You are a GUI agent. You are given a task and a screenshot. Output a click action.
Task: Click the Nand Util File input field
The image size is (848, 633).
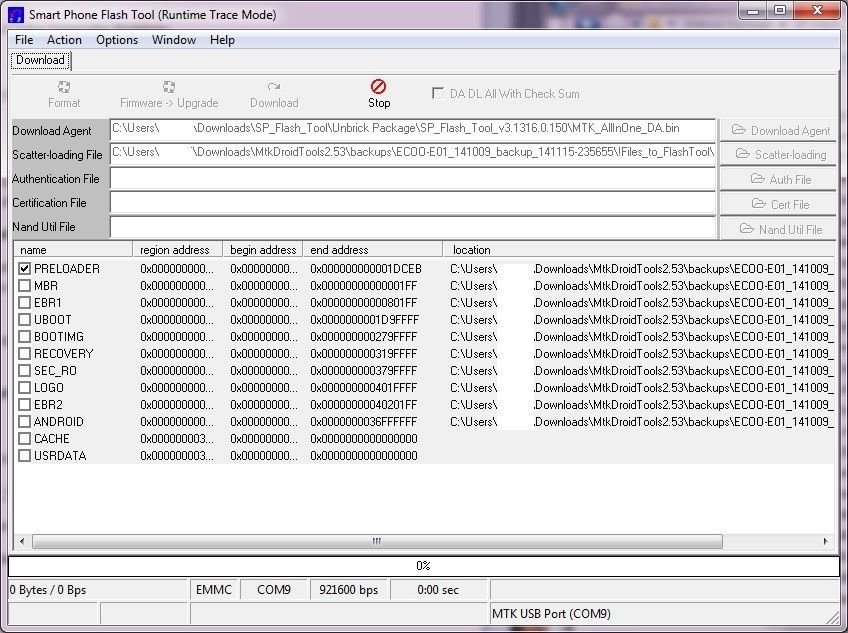tap(413, 227)
